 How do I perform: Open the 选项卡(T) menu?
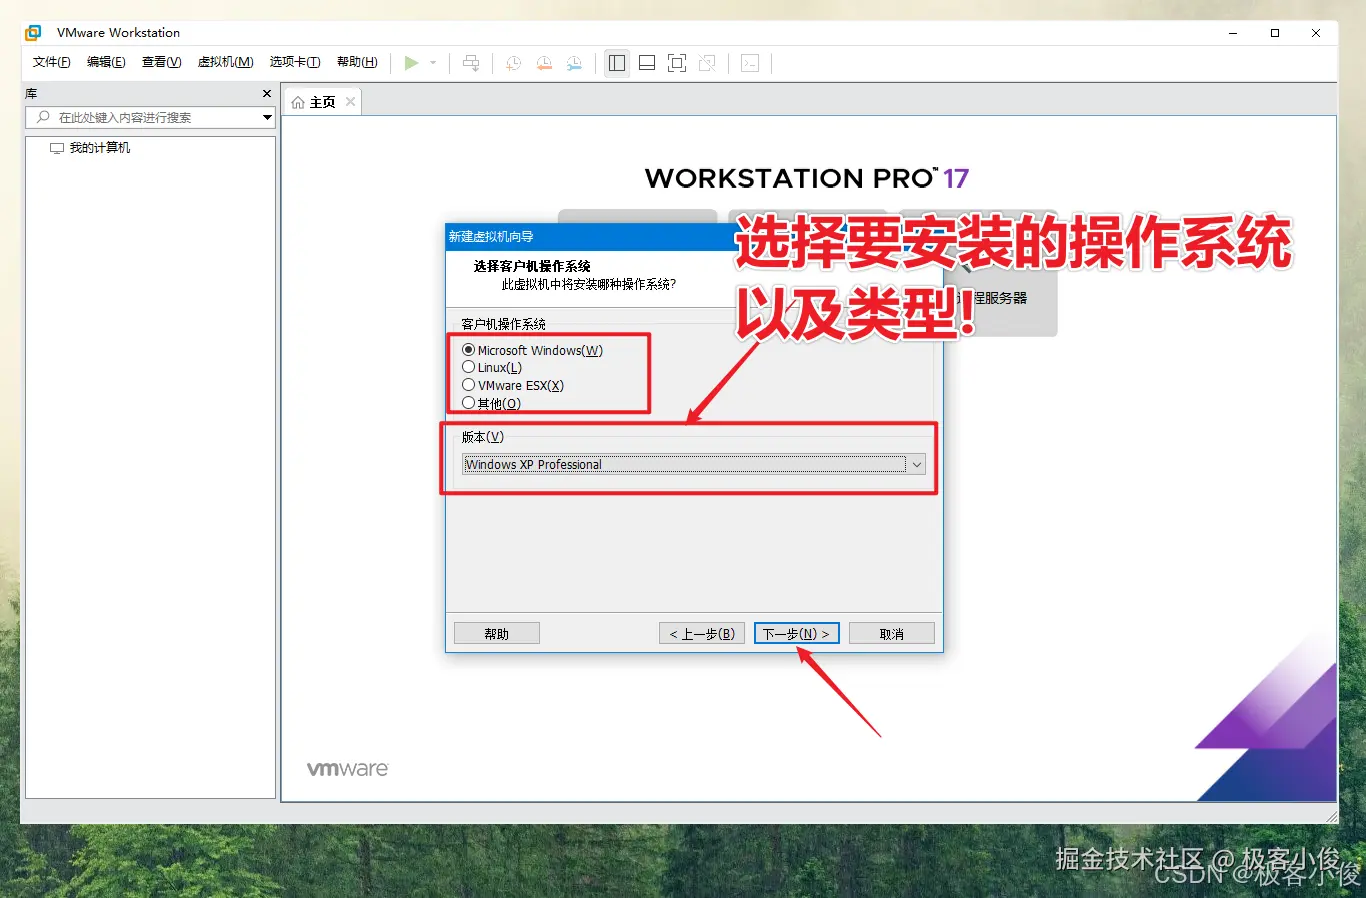(x=295, y=62)
